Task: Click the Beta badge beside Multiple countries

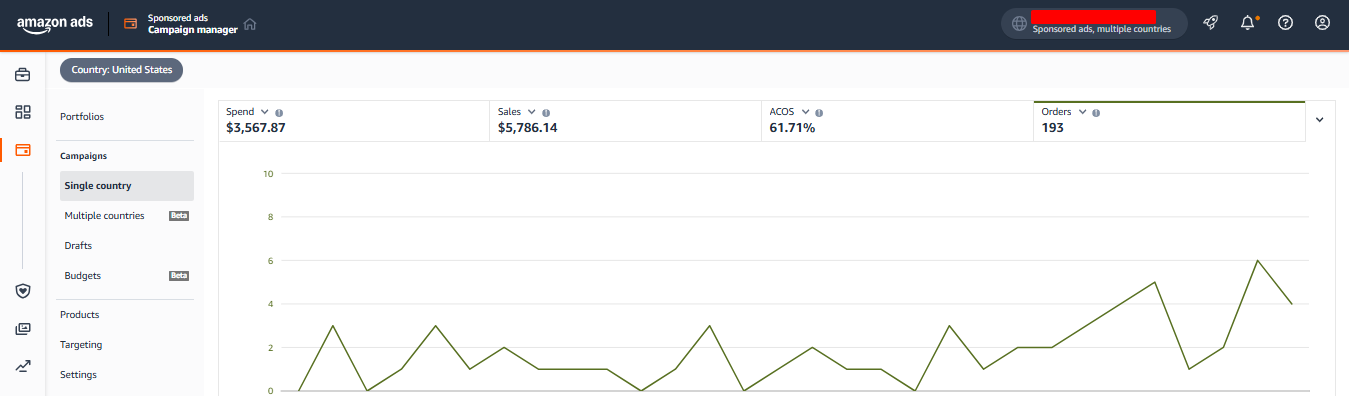Action: pos(179,216)
